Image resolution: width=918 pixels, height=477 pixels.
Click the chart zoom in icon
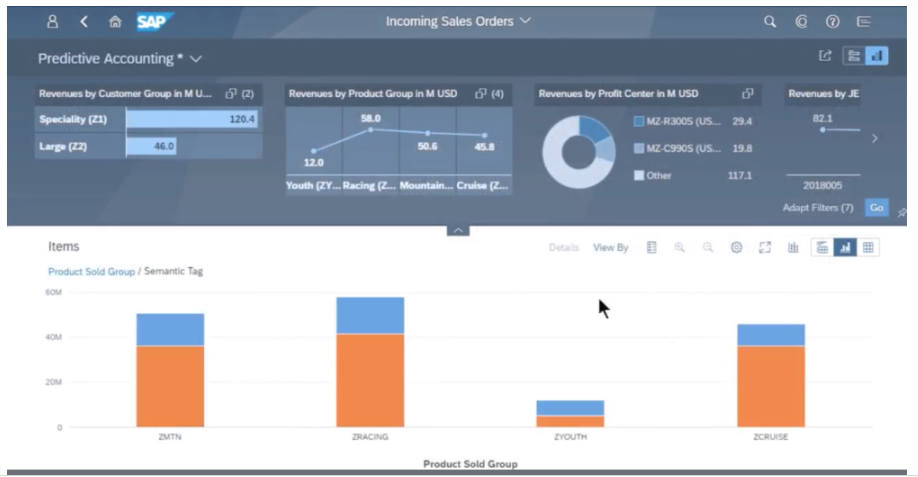click(679, 247)
